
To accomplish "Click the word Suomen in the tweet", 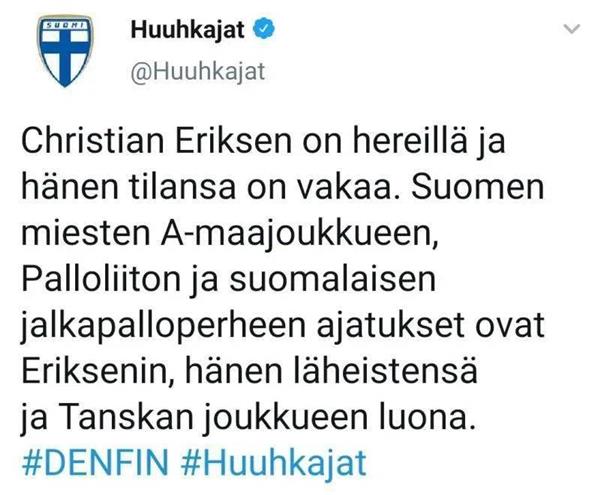I will point(478,187).
